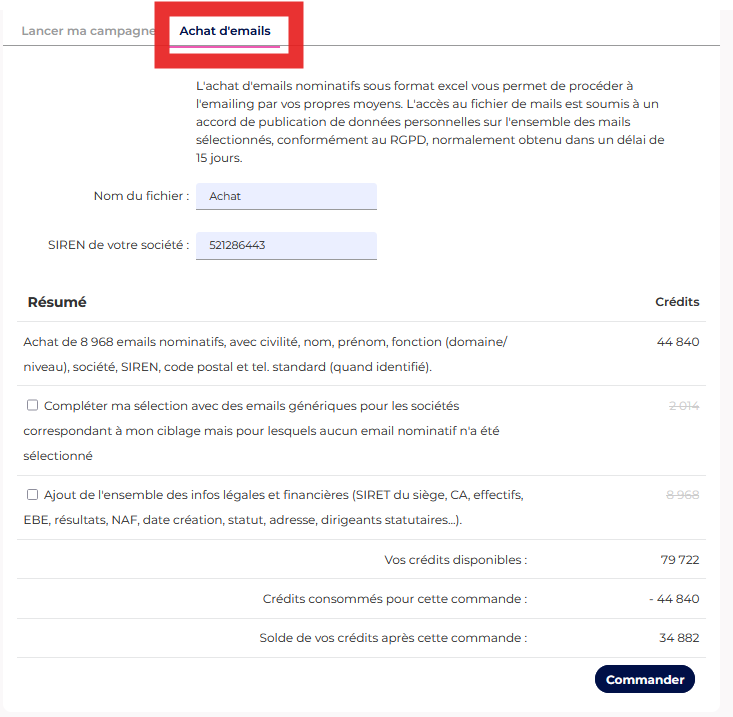Click the consumed credits value - 44 840
The height and width of the screenshot is (717, 733).
click(x=674, y=599)
